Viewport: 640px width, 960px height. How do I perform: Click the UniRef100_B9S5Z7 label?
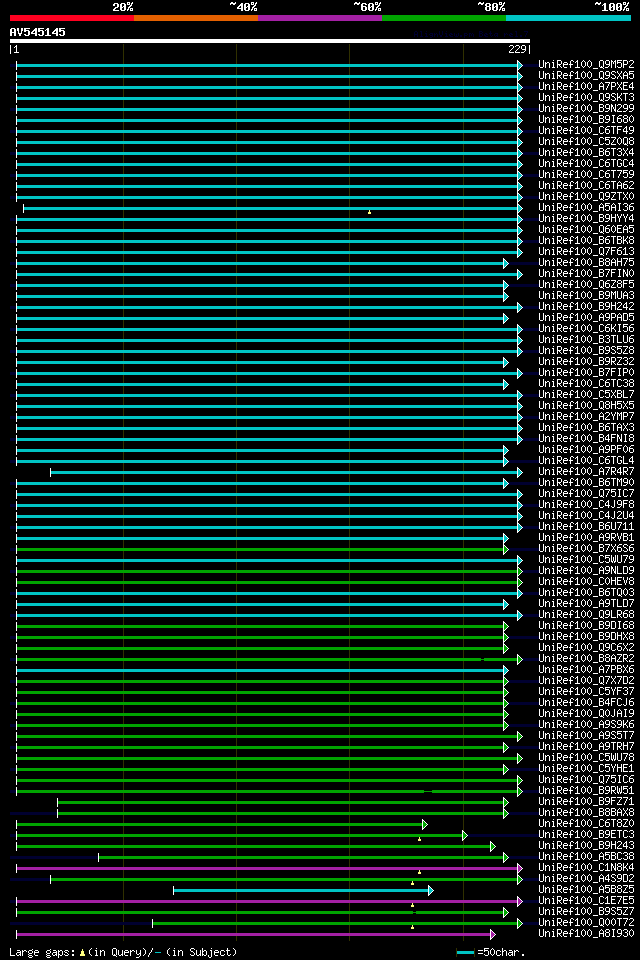pos(586,912)
